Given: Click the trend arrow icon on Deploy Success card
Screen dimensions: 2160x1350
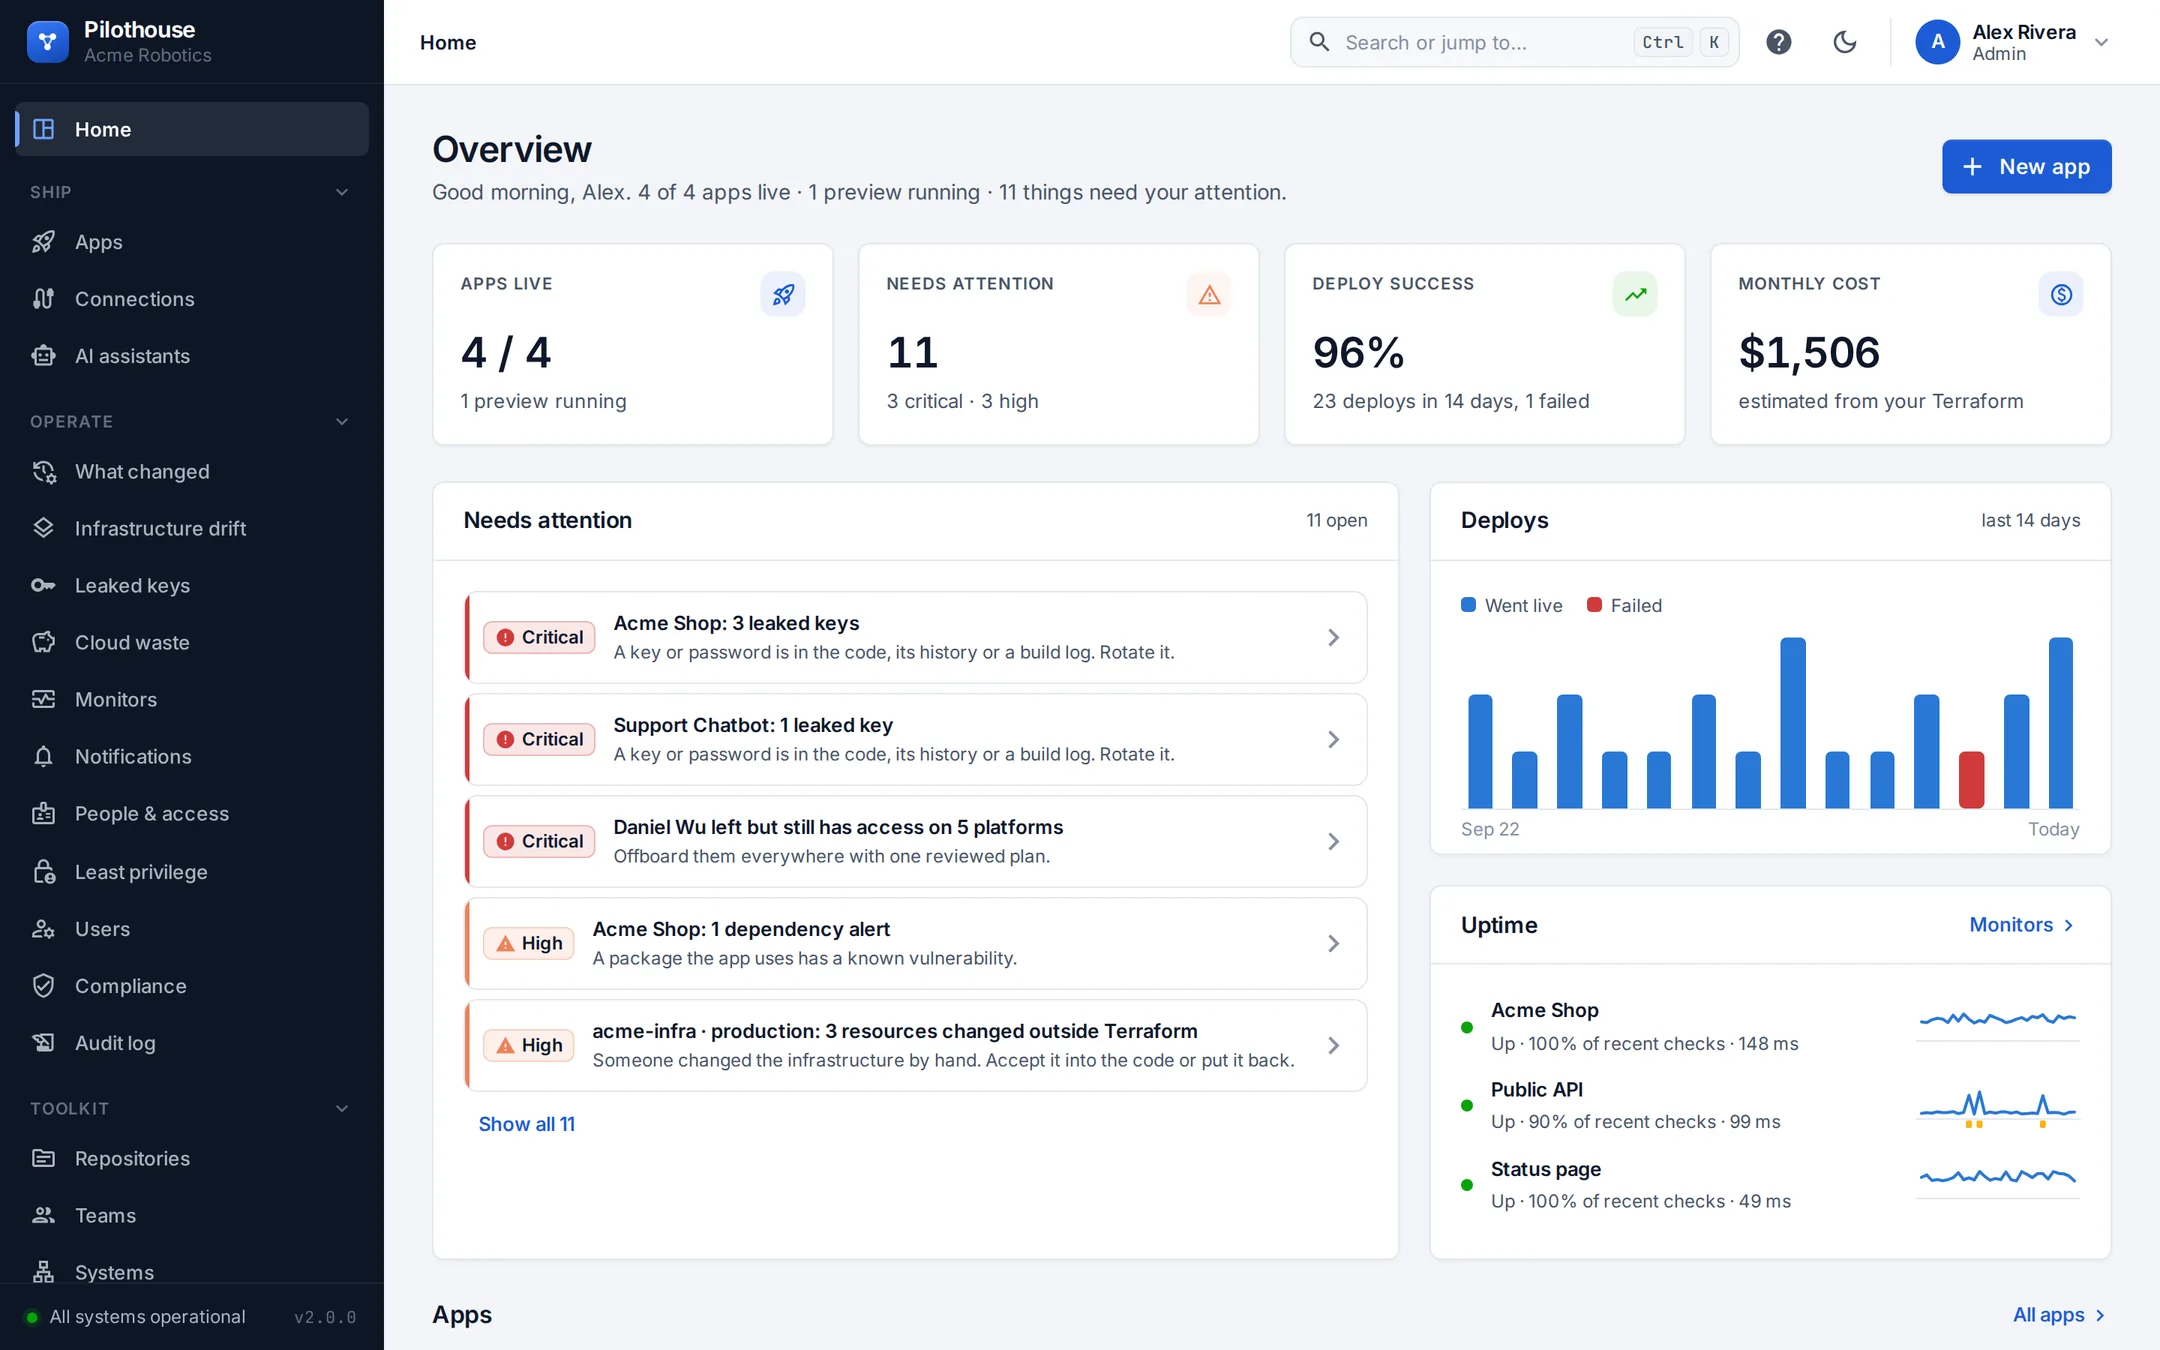Looking at the screenshot, I should click(1635, 295).
